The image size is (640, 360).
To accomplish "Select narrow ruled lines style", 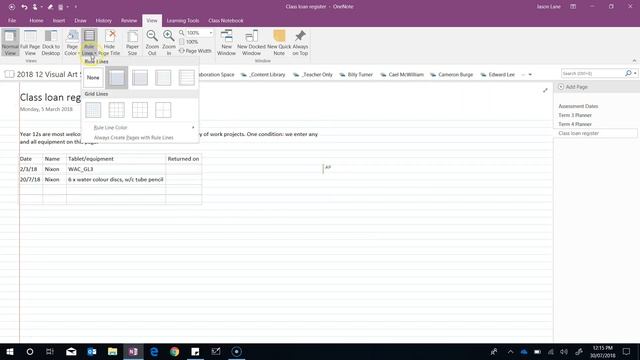I will 117,78.
